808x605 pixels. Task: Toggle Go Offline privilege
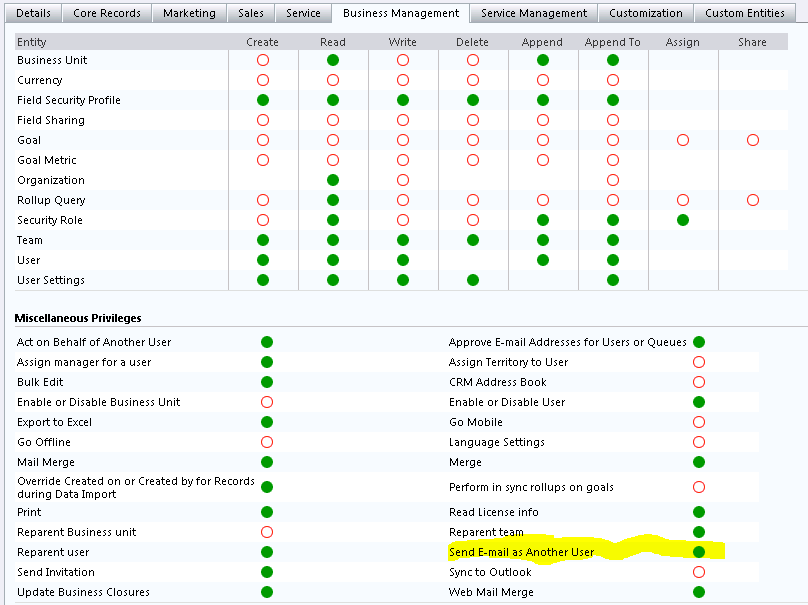point(267,442)
